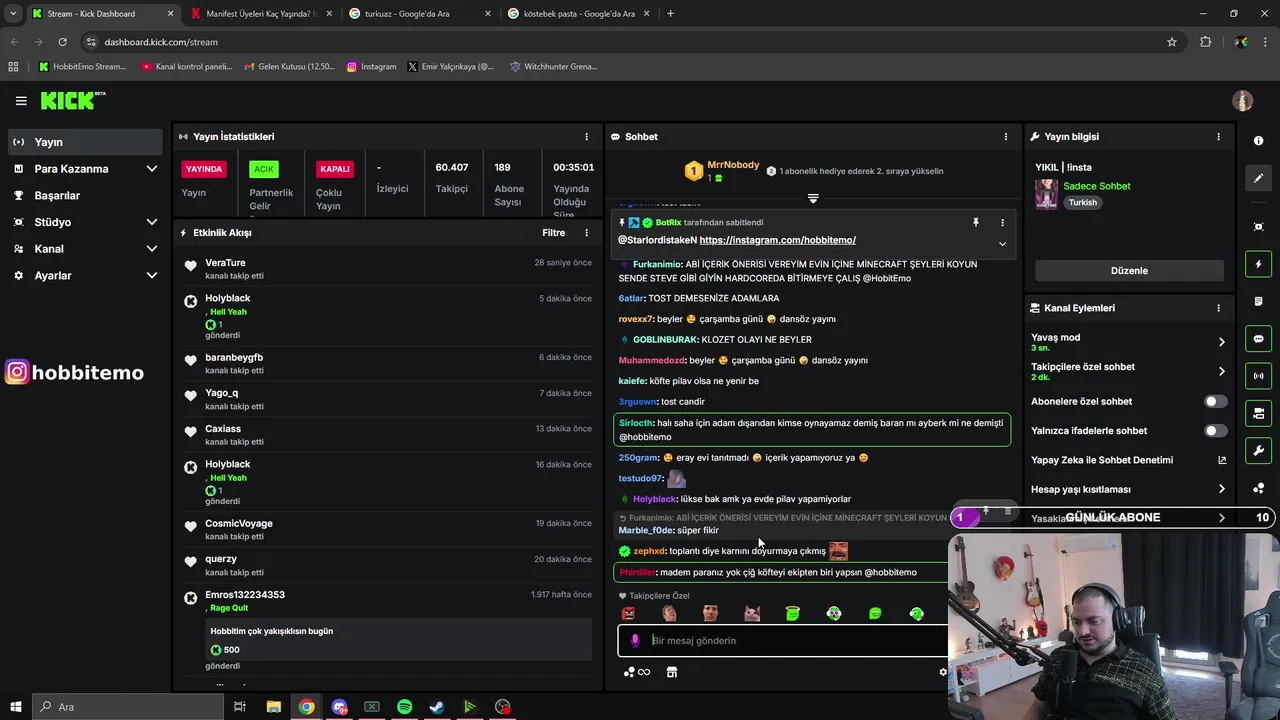The height and width of the screenshot is (720, 1280).
Task: Select the angry red face emote
Action: point(628,613)
